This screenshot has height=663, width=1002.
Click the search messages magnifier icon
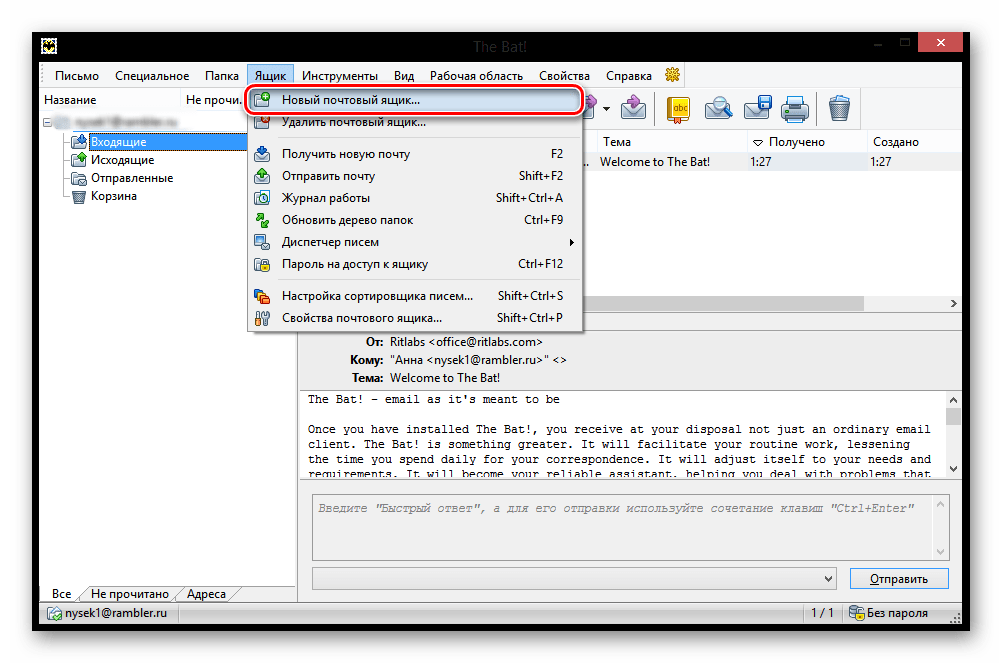click(717, 108)
